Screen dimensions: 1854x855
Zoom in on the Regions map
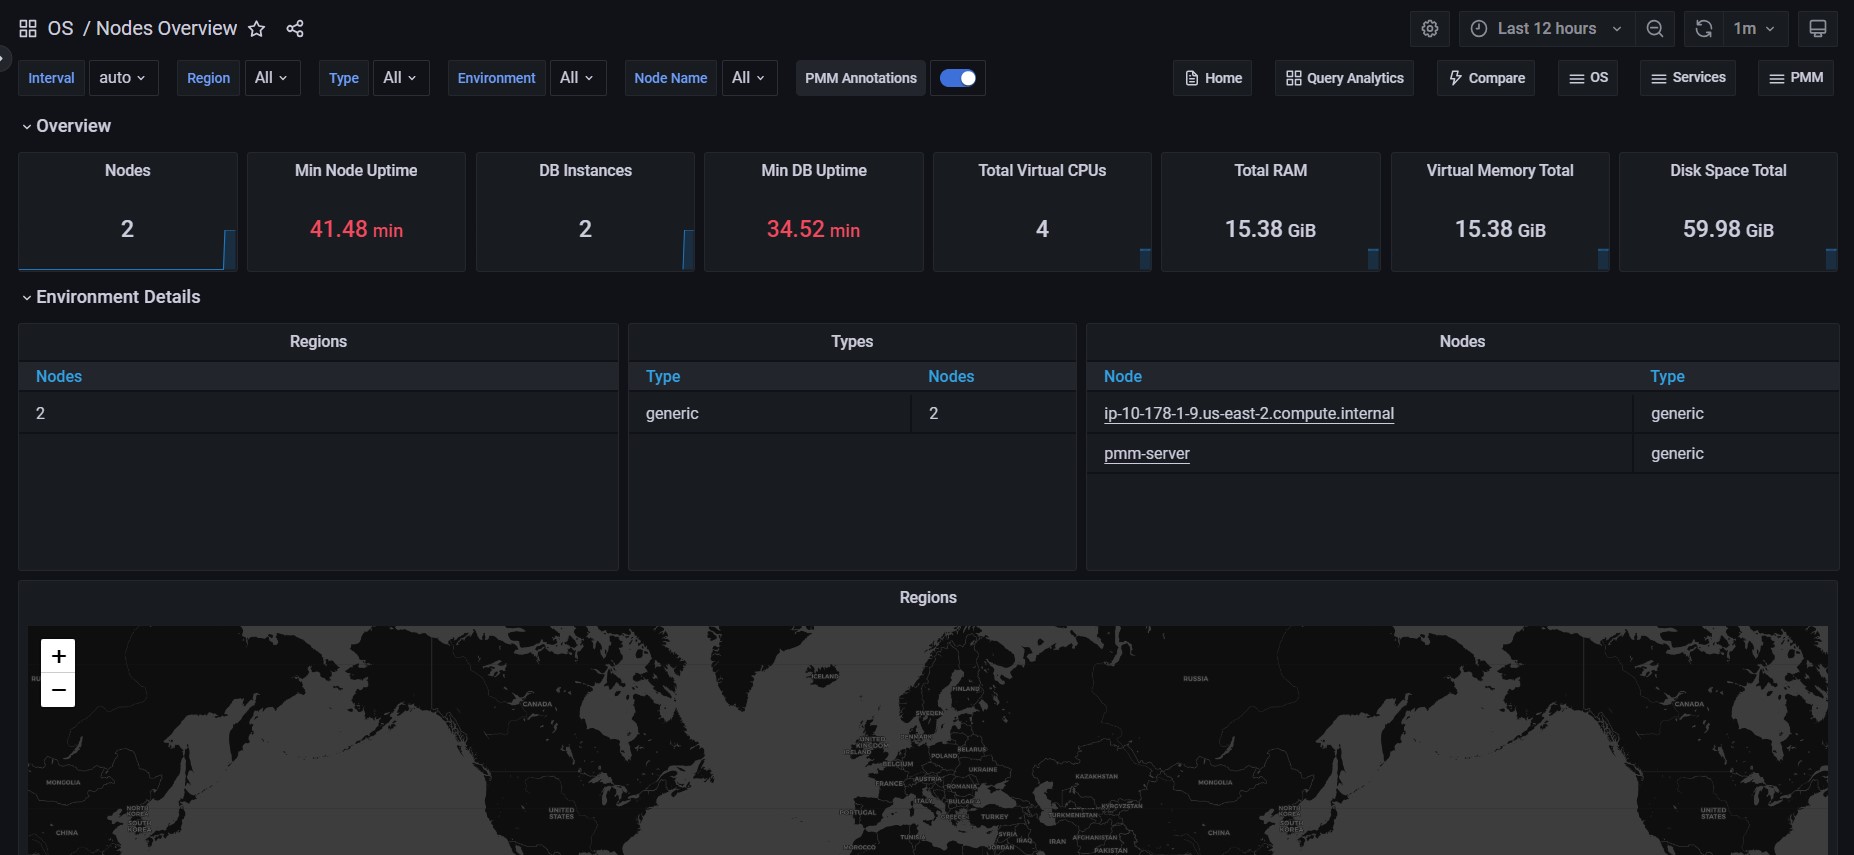58,656
